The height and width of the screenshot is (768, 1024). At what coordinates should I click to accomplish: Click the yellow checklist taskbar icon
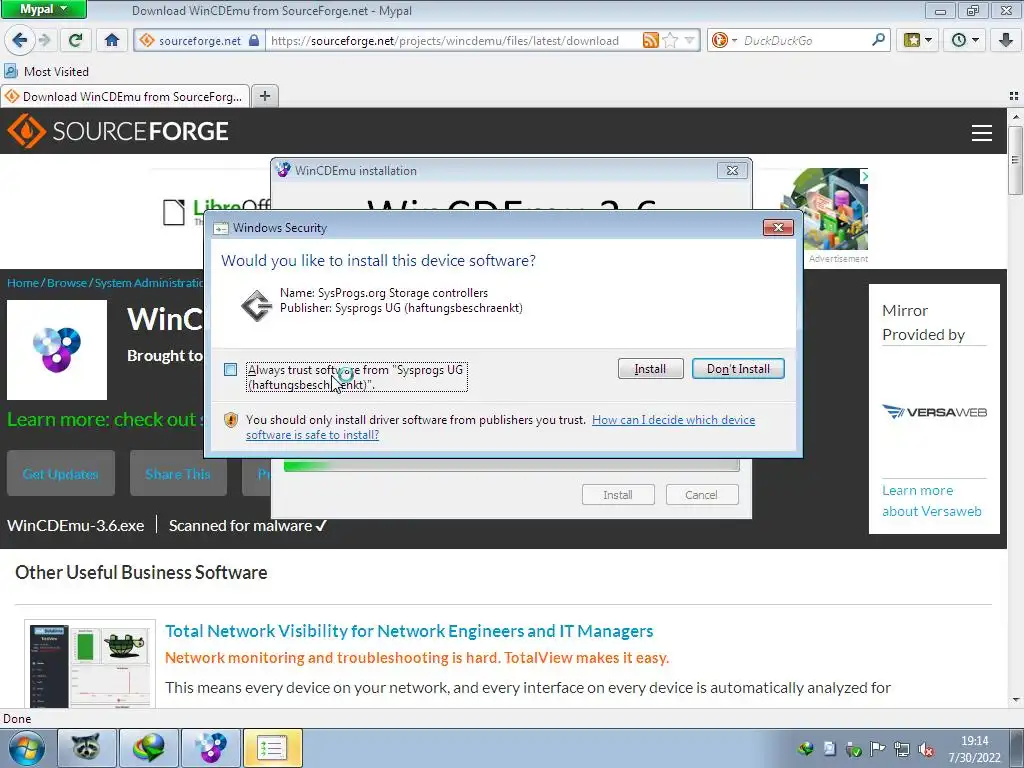coord(272,748)
